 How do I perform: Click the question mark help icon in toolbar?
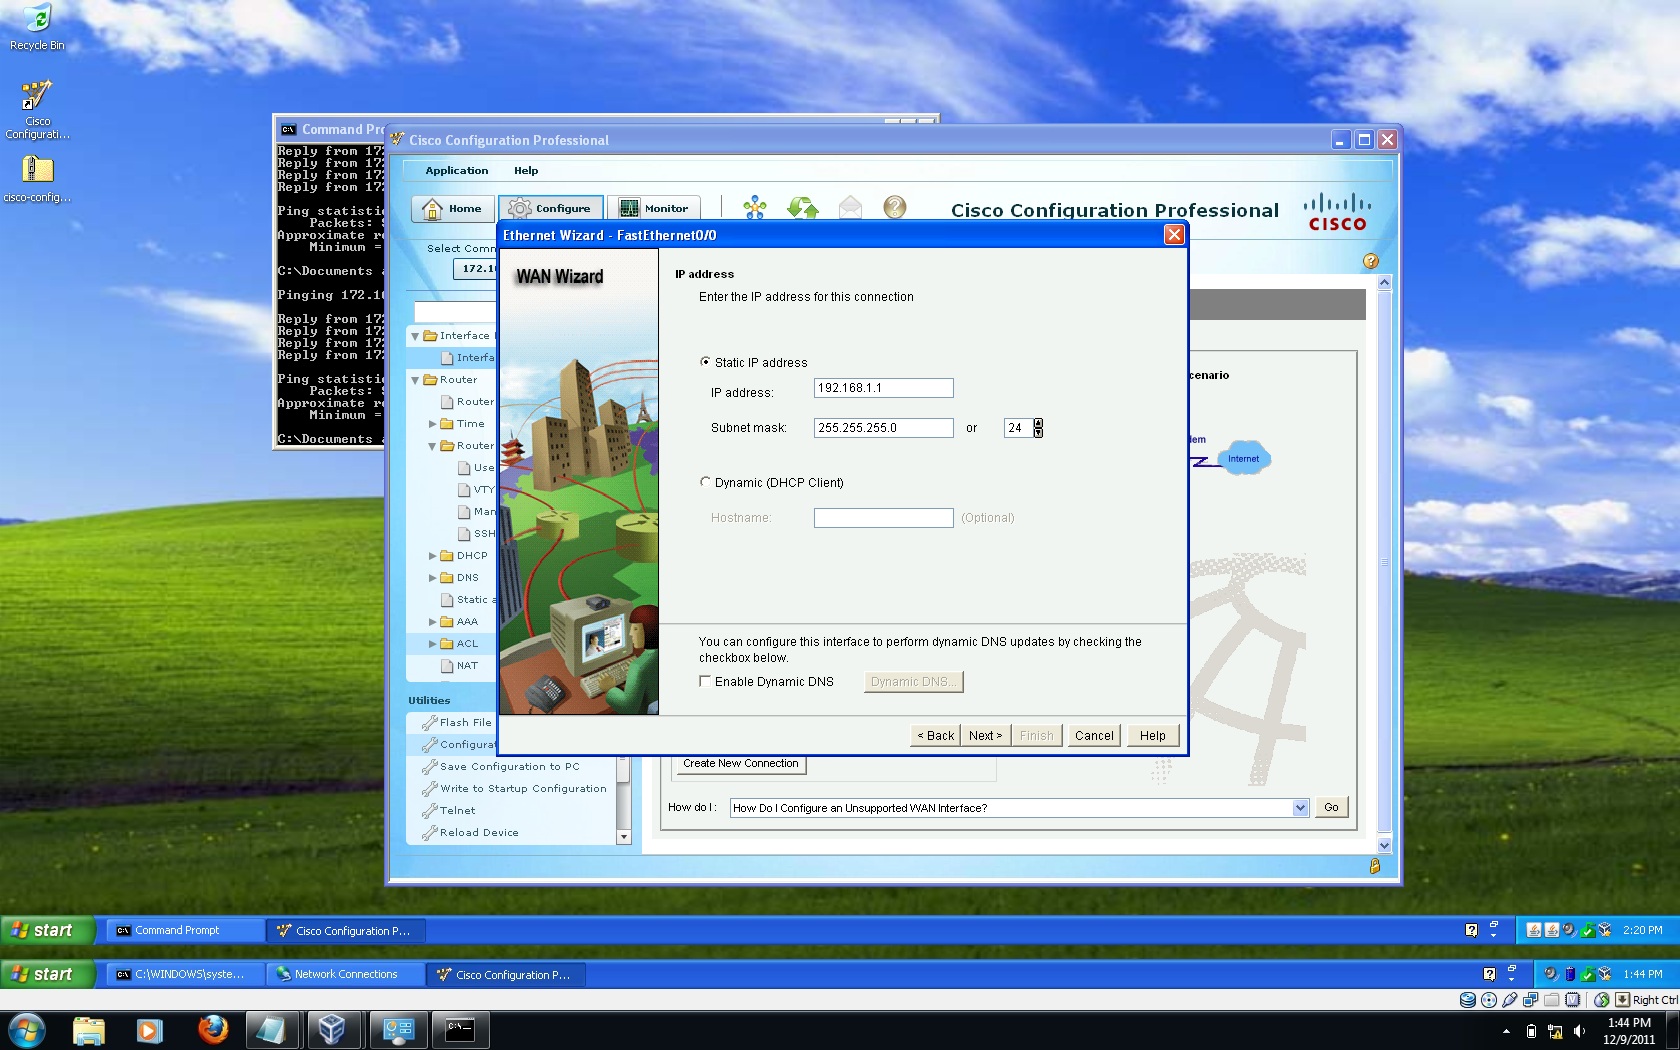click(x=895, y=207)
